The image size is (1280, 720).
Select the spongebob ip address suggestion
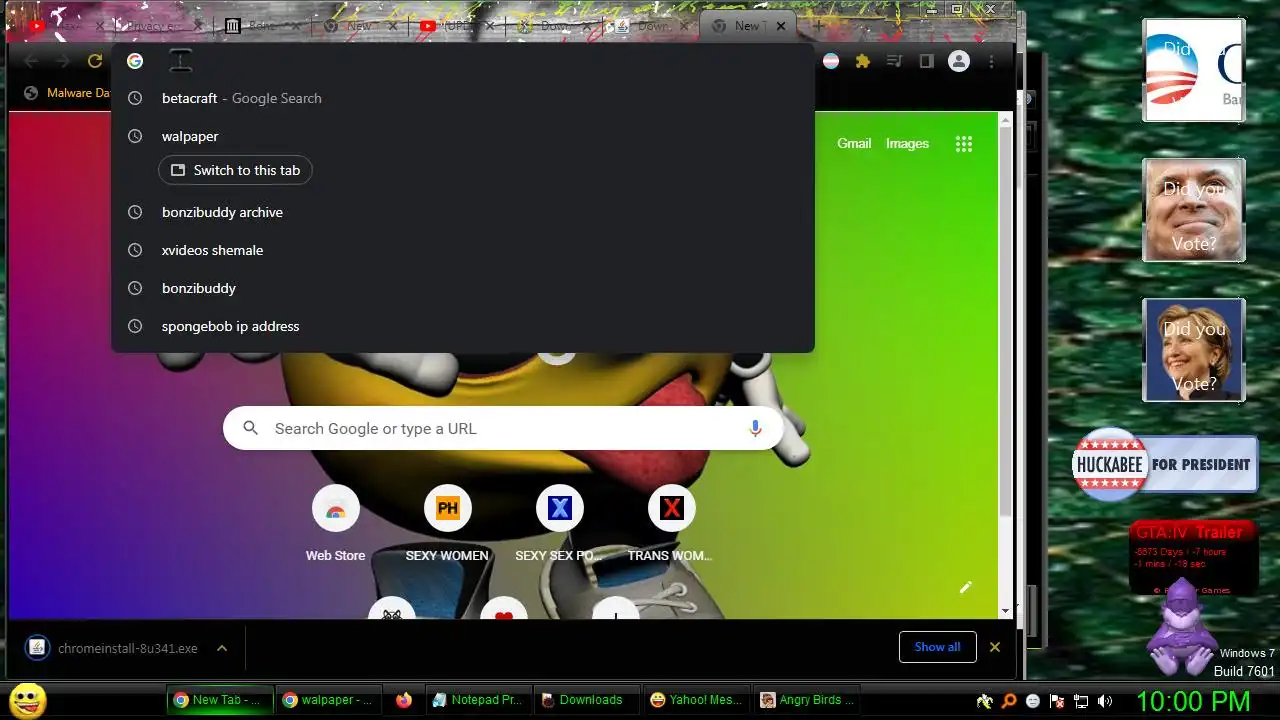pos(463,326)
